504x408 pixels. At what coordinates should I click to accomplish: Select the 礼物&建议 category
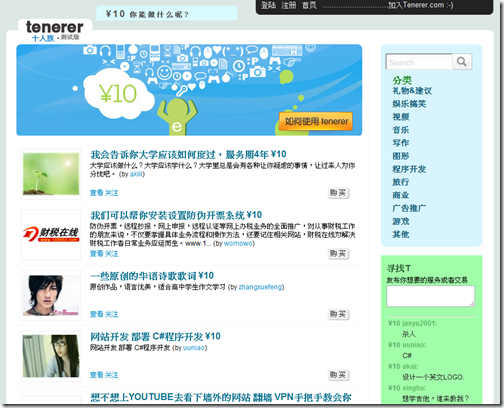[412, 91]
